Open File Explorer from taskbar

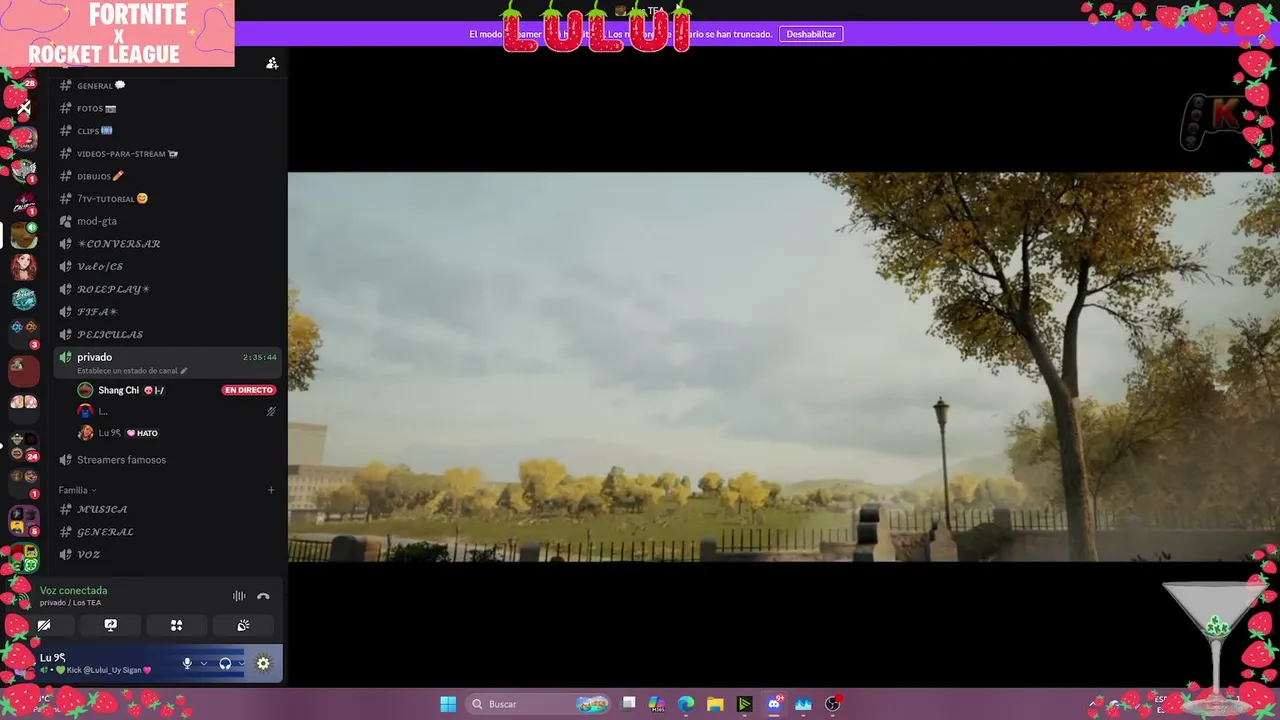point(715,704)
